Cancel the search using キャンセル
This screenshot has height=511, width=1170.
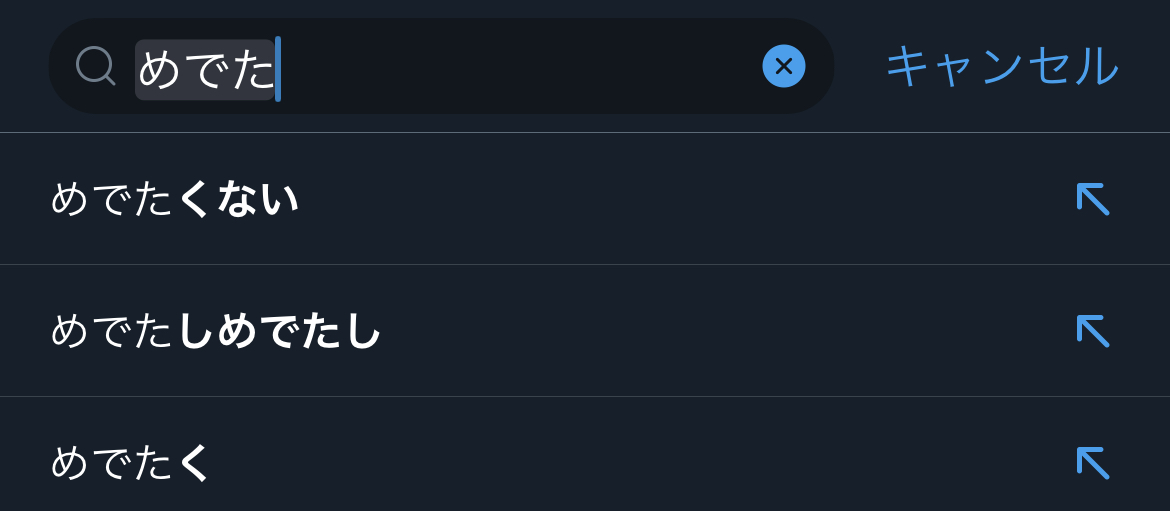[1002, 66]
